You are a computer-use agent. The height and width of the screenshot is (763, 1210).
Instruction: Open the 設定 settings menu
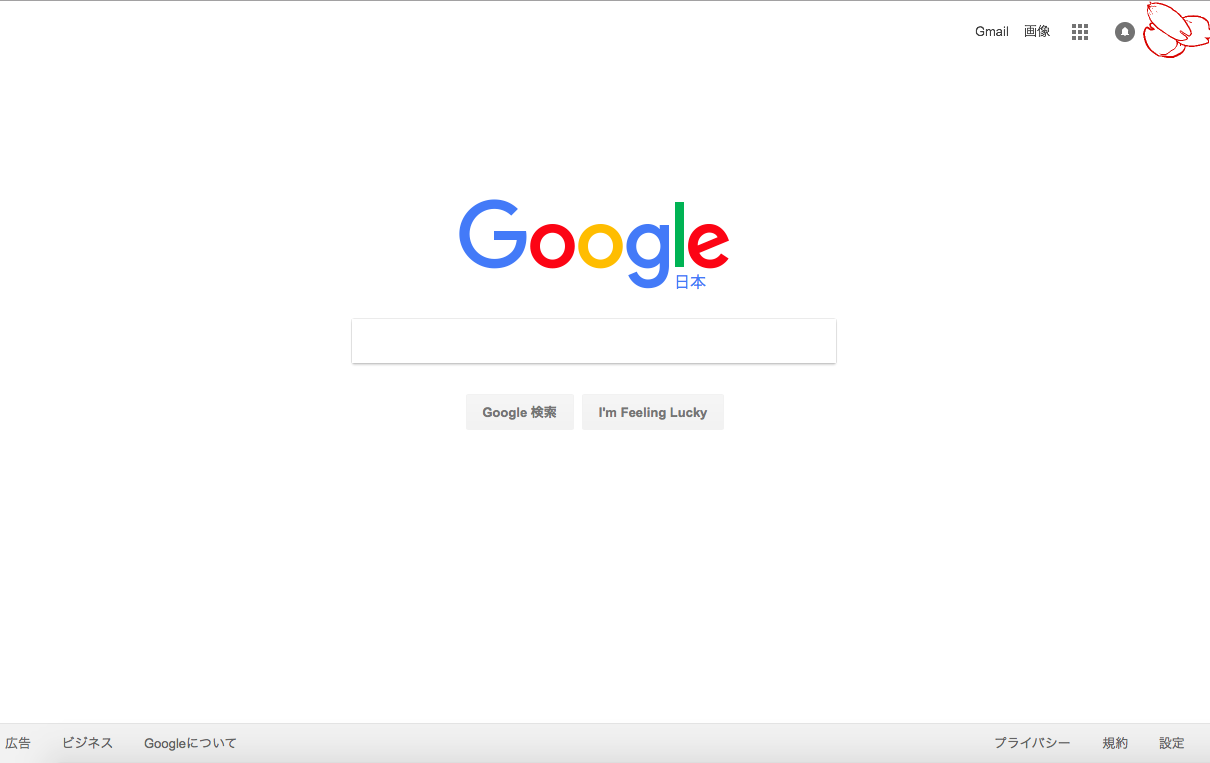point(1172,743)
